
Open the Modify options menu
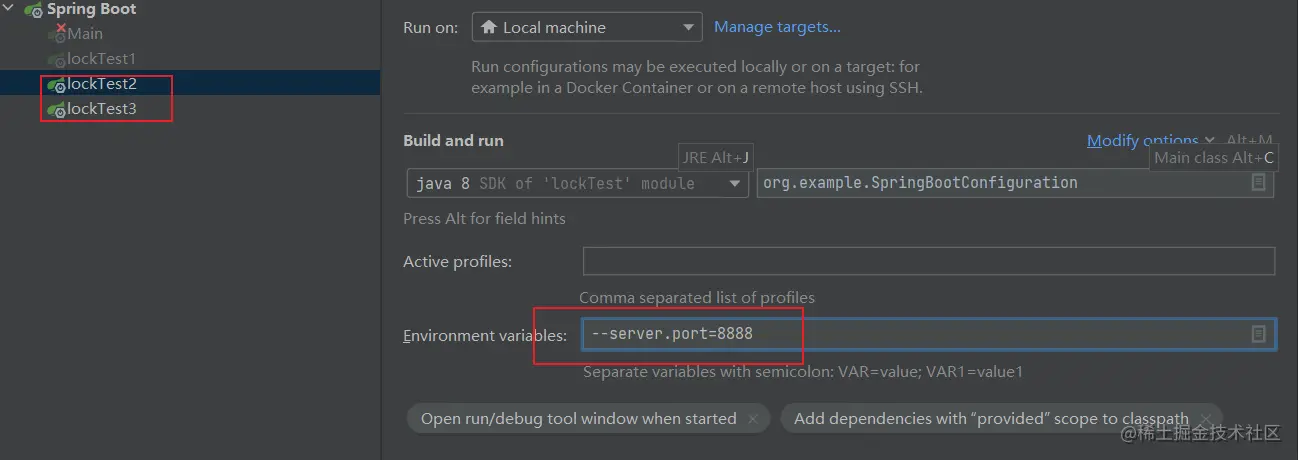[1148, 141]
